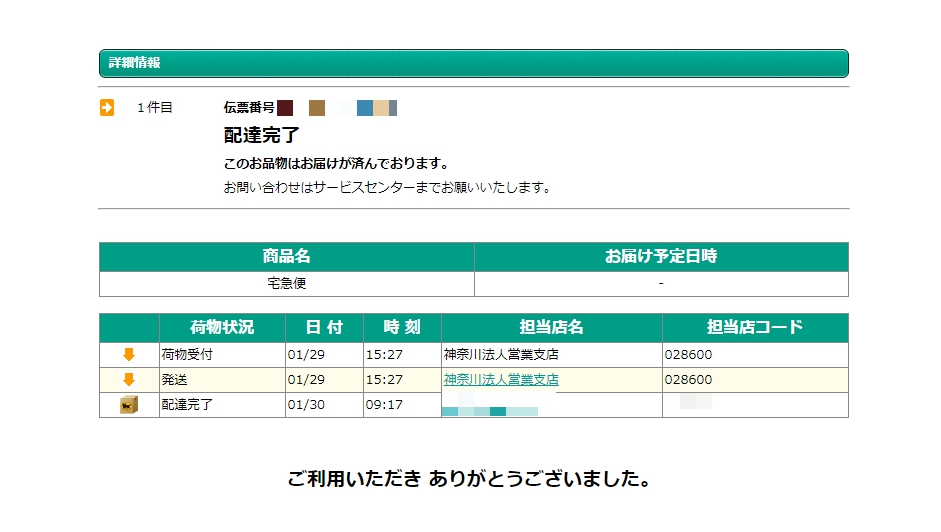Click the 09:17 time cell
The width and height of the screenshot is (941, 532).
coord(402,405)
